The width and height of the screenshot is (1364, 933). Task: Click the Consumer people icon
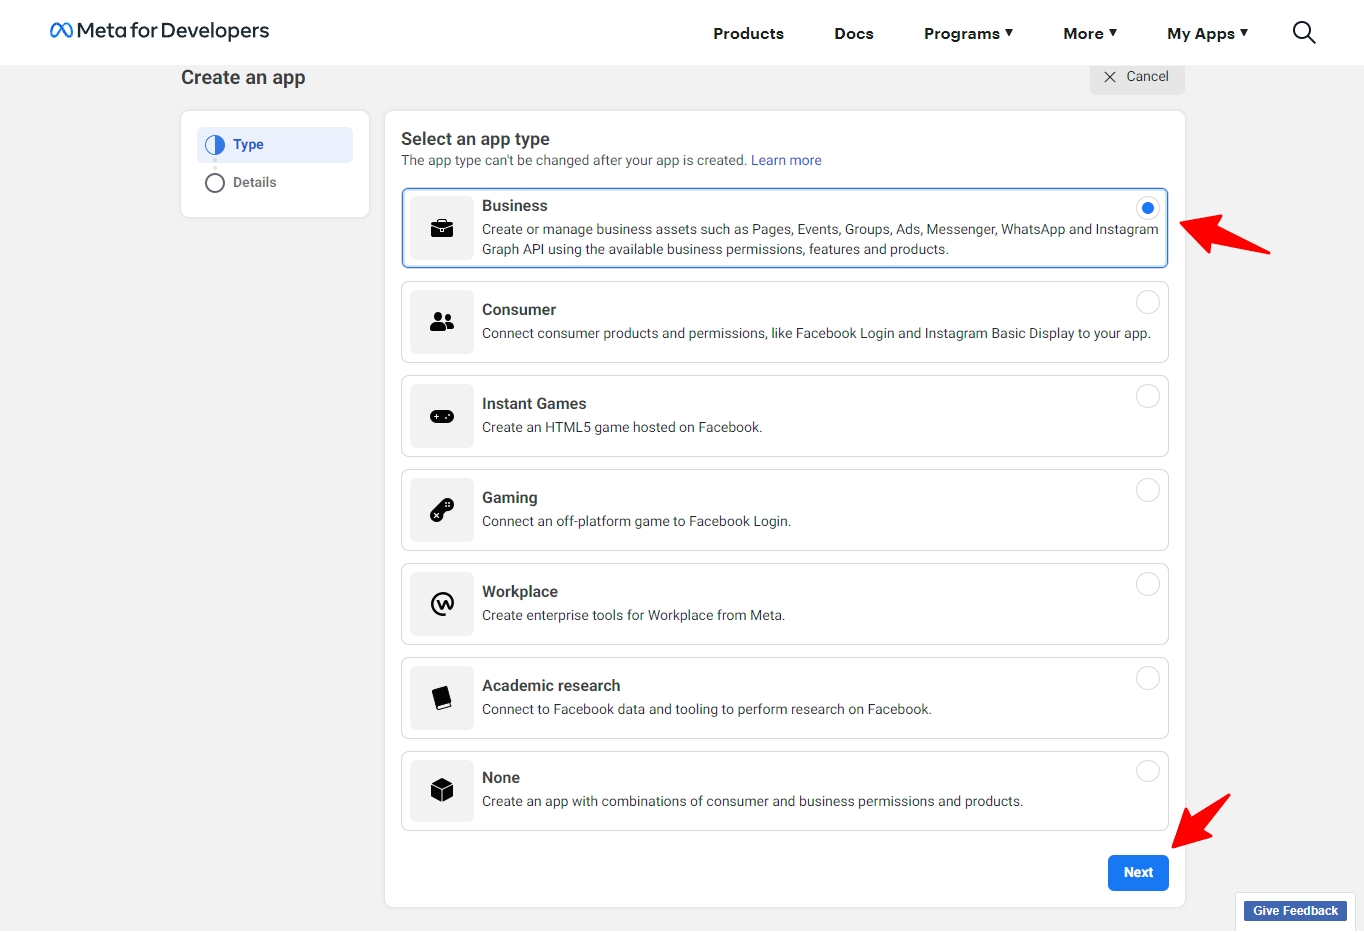coord(442,322)
